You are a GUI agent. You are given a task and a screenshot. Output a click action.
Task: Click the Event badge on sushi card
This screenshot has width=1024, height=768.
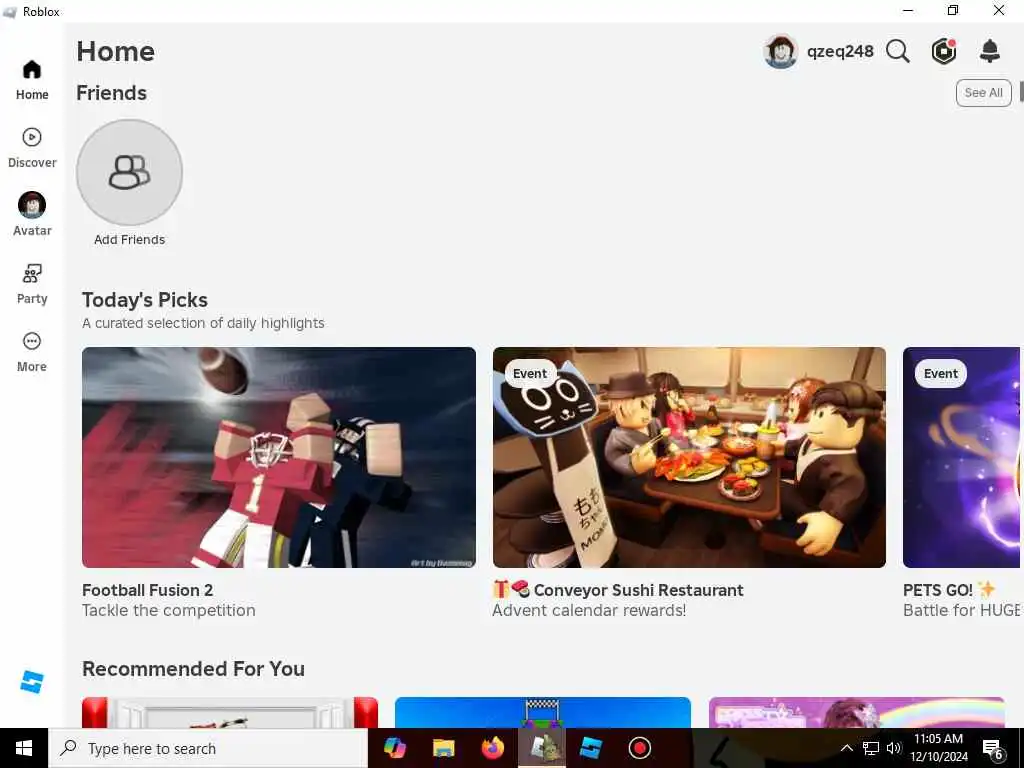tap(530, 374)
